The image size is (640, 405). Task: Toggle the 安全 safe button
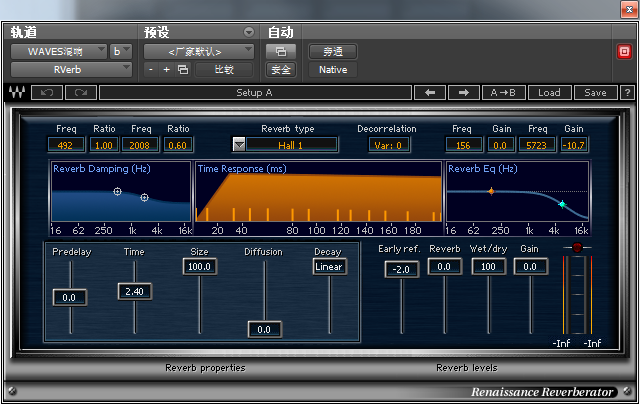pyautogui.click(x=281, y=70)
